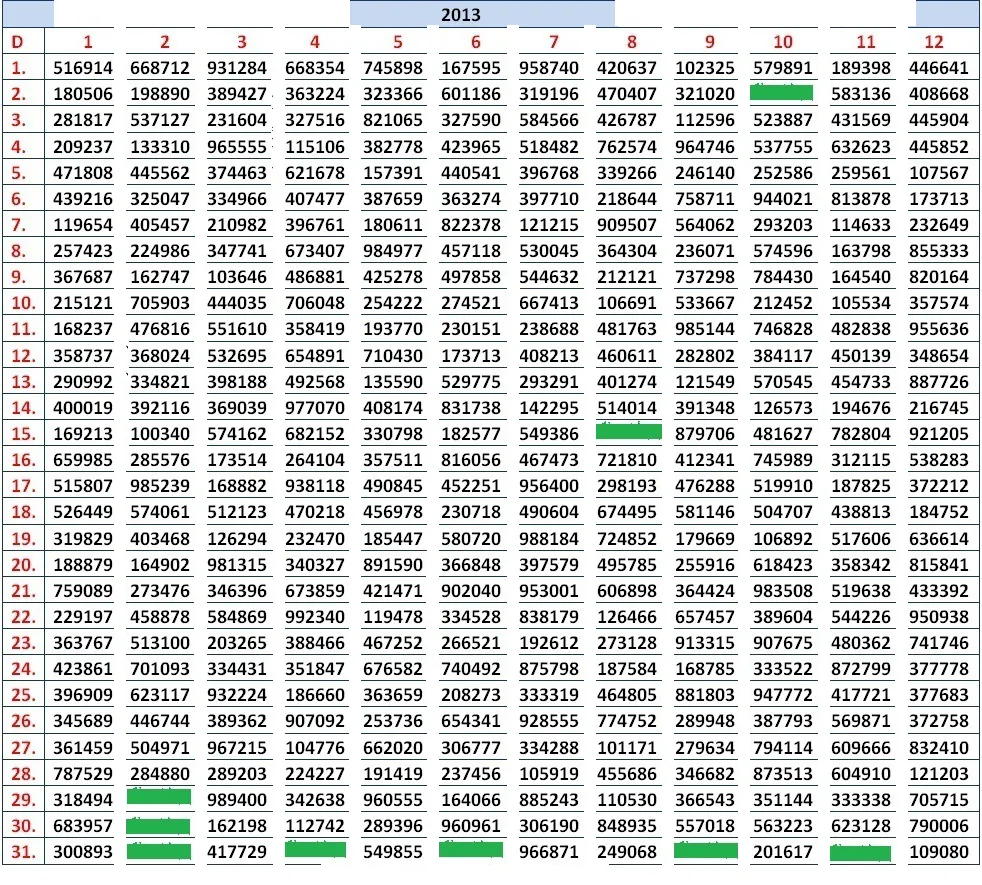Select the cell with value 180506
This screenshot has width=982, height=885.
pos(83,94)
